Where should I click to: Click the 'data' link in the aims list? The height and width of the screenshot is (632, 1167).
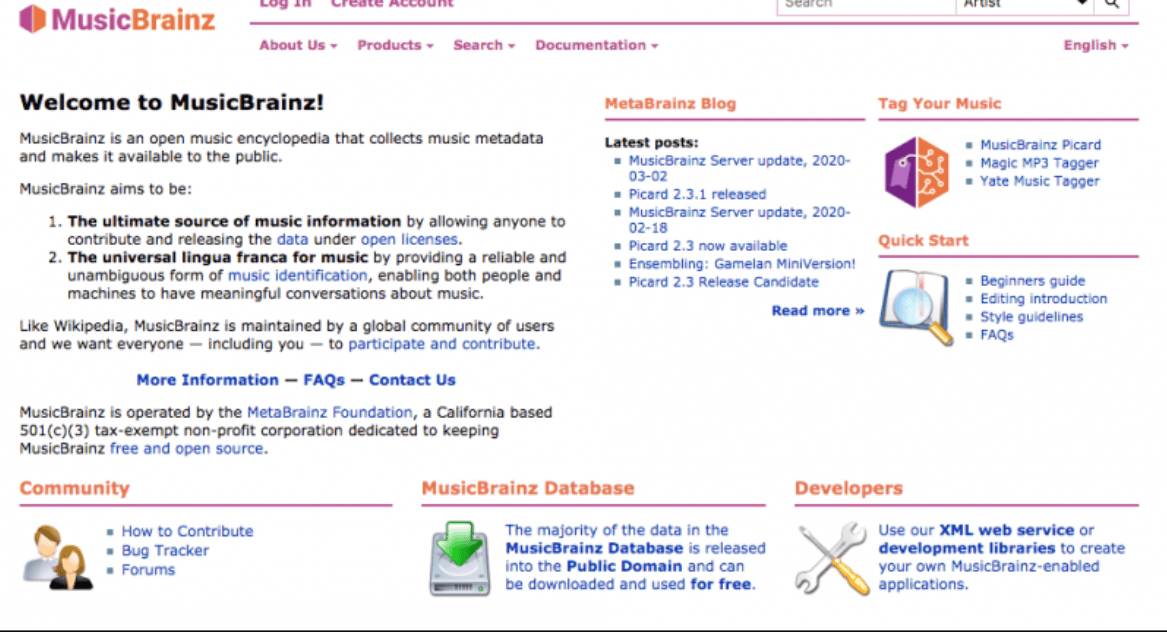[x=292, y=240]
